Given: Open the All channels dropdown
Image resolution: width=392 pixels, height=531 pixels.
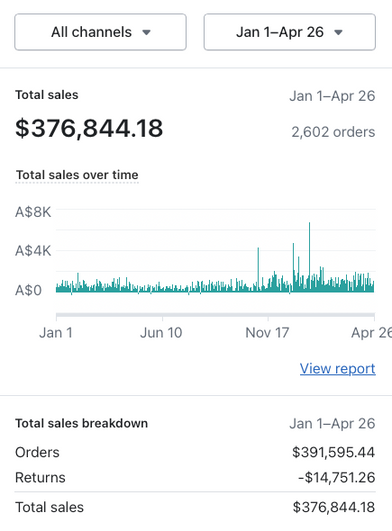Looking at the screenshot, I should click(x=101, y=32).
